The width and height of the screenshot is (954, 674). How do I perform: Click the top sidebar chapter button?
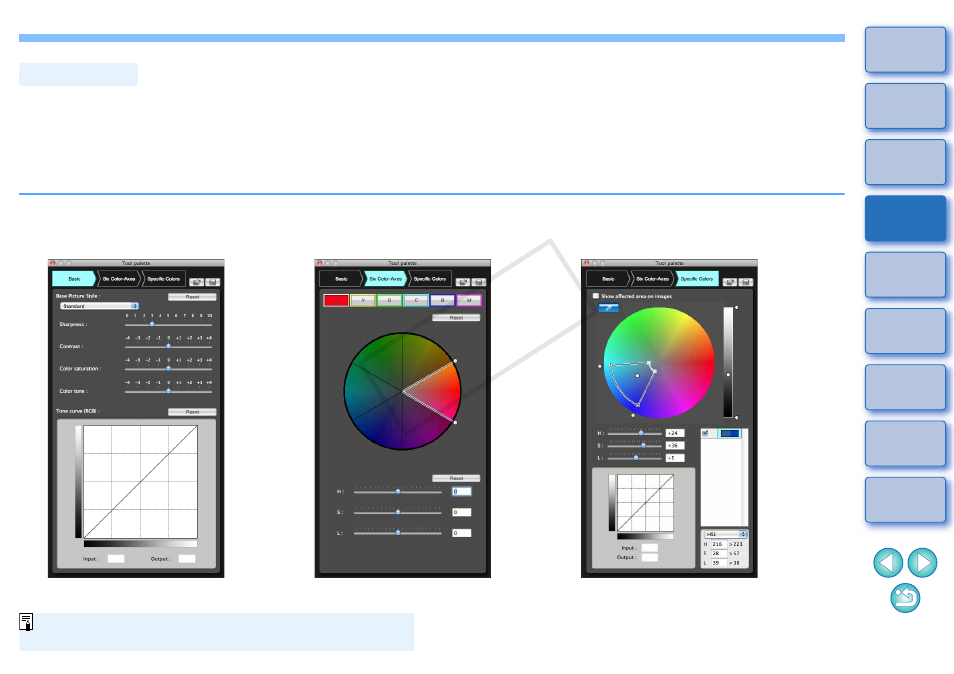905,49
